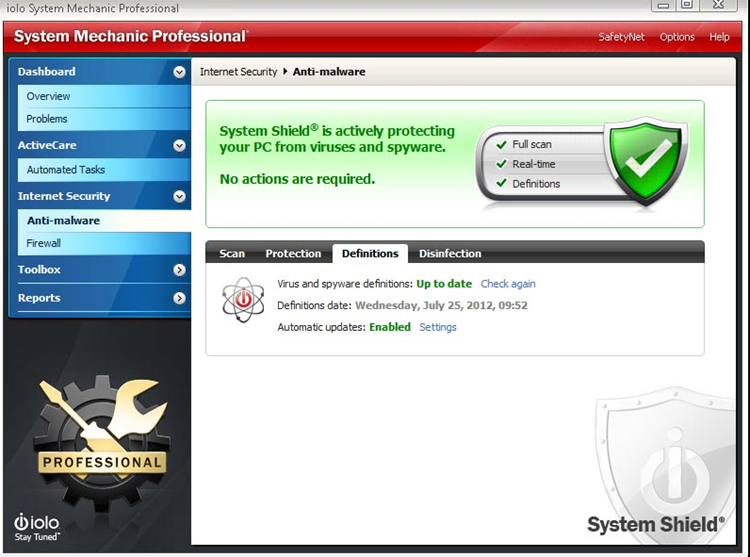Image resolution: width=750 pixels, height=557 pixels.
Task: Click the definitions date 'Wednesday, July 25, 2012, 09:52'
Action: pyautogui.click(x=441, y=306)
